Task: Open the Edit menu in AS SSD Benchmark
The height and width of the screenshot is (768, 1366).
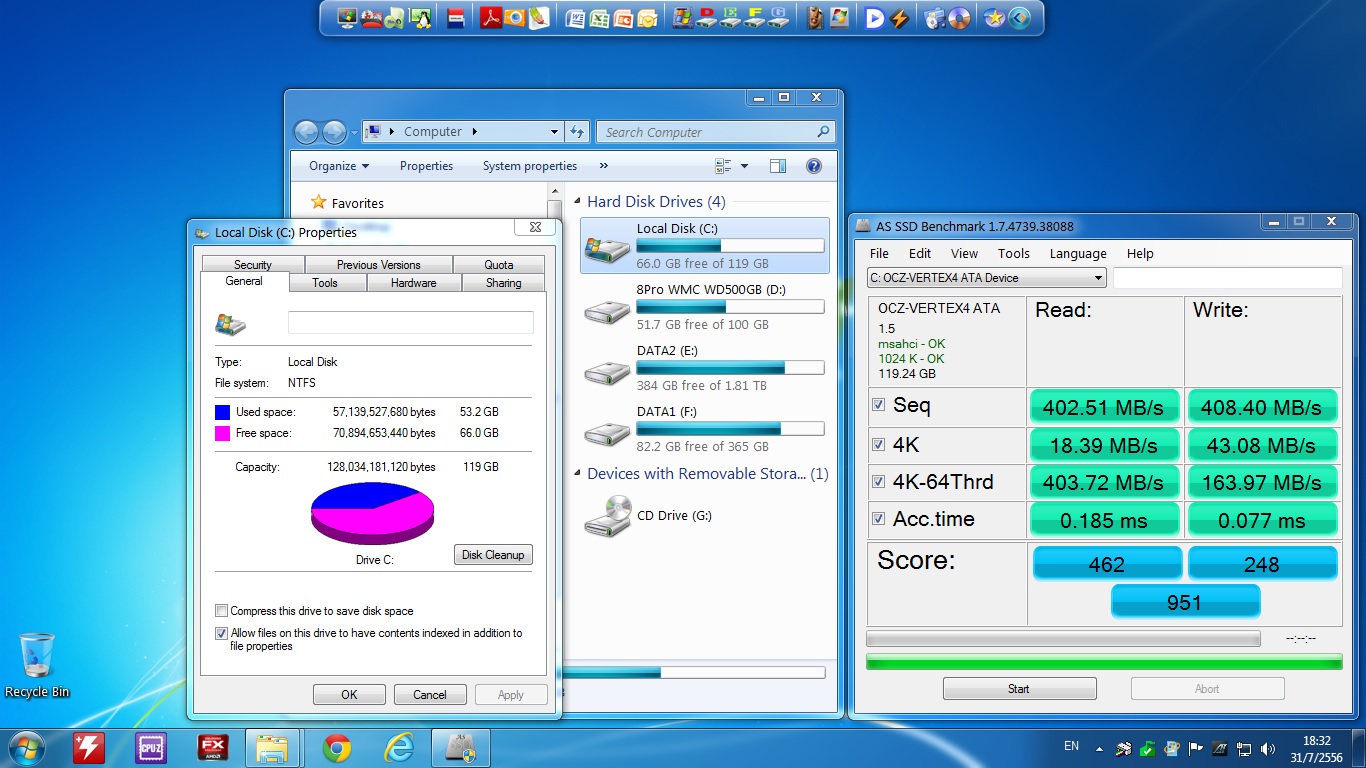Action: pos(920,253)
